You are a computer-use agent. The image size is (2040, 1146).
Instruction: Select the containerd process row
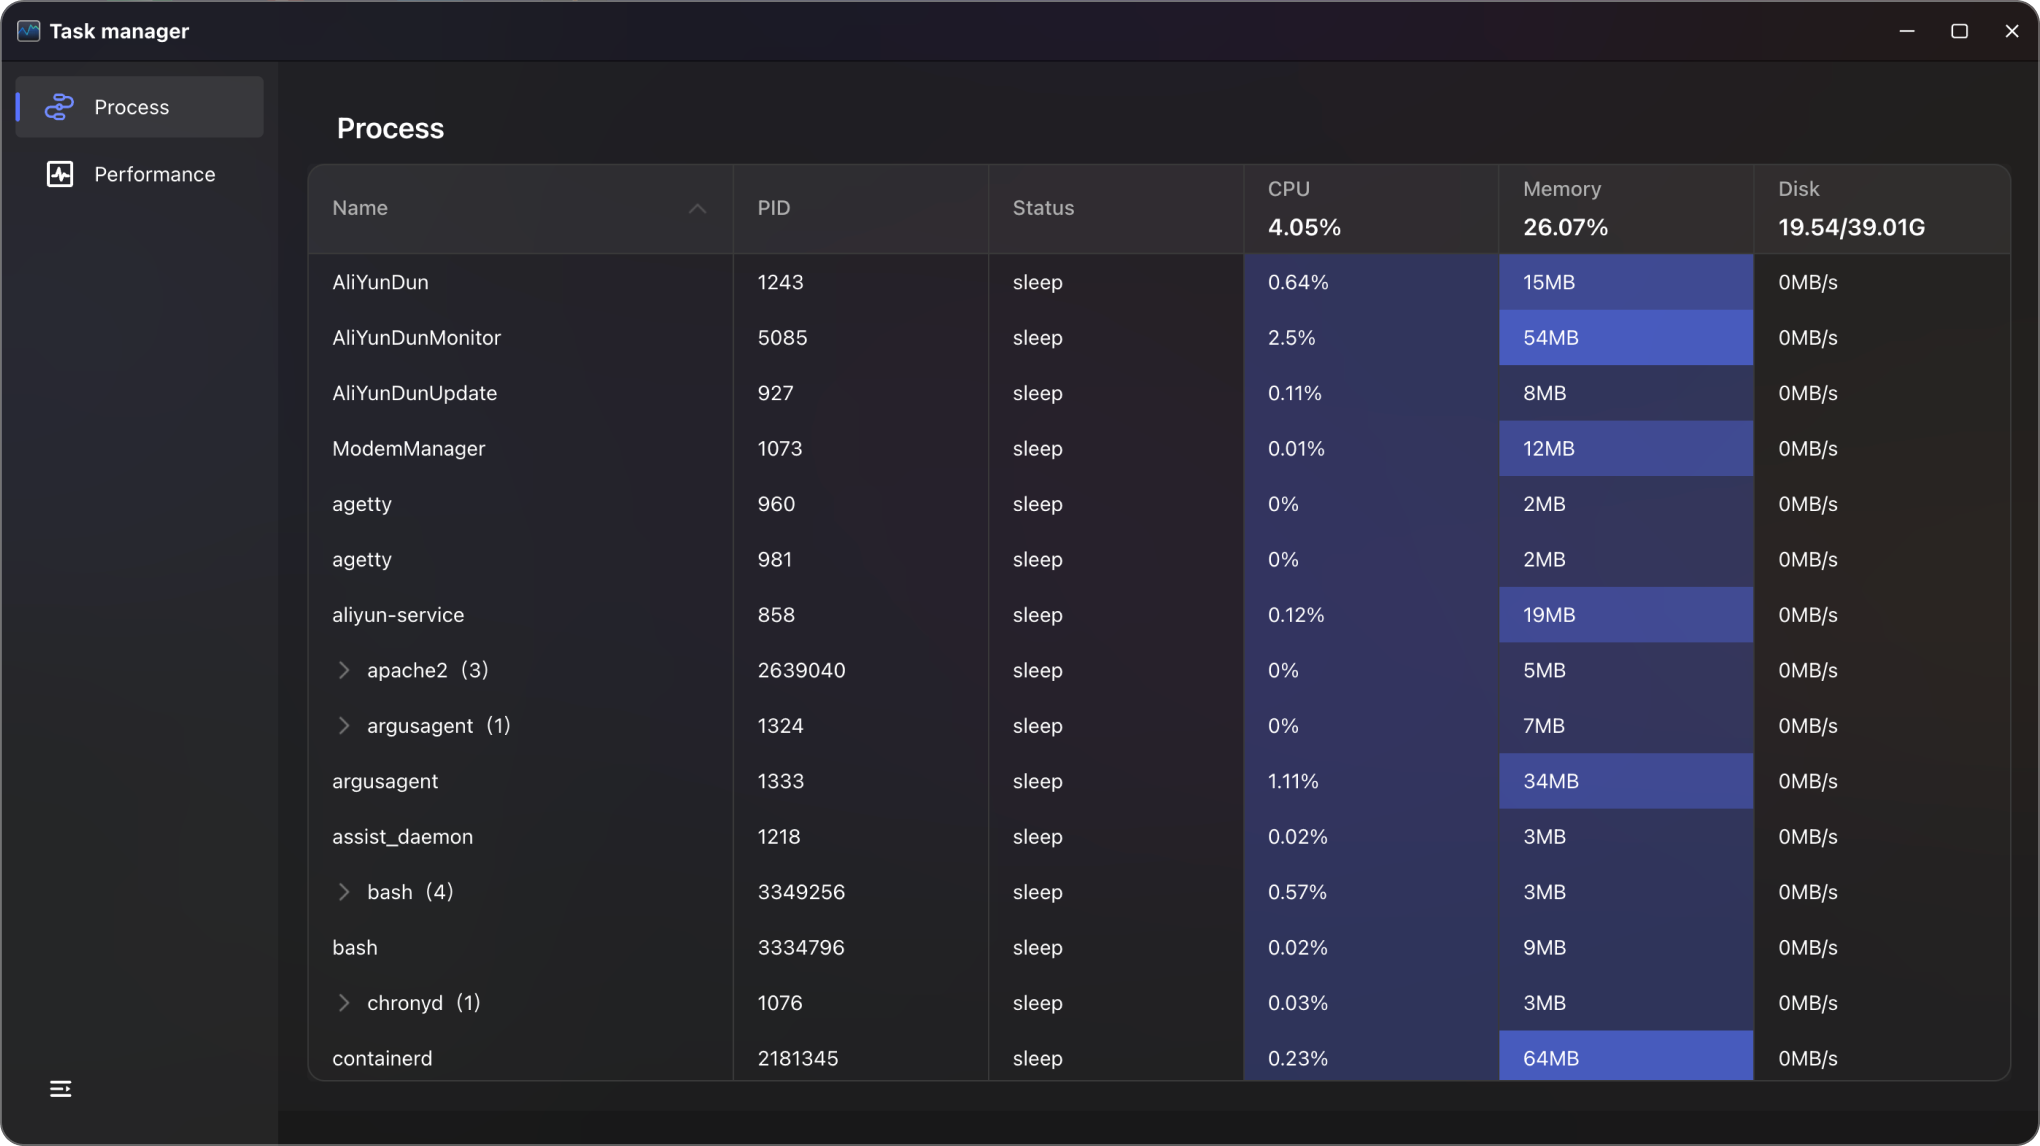[382, 1058]
